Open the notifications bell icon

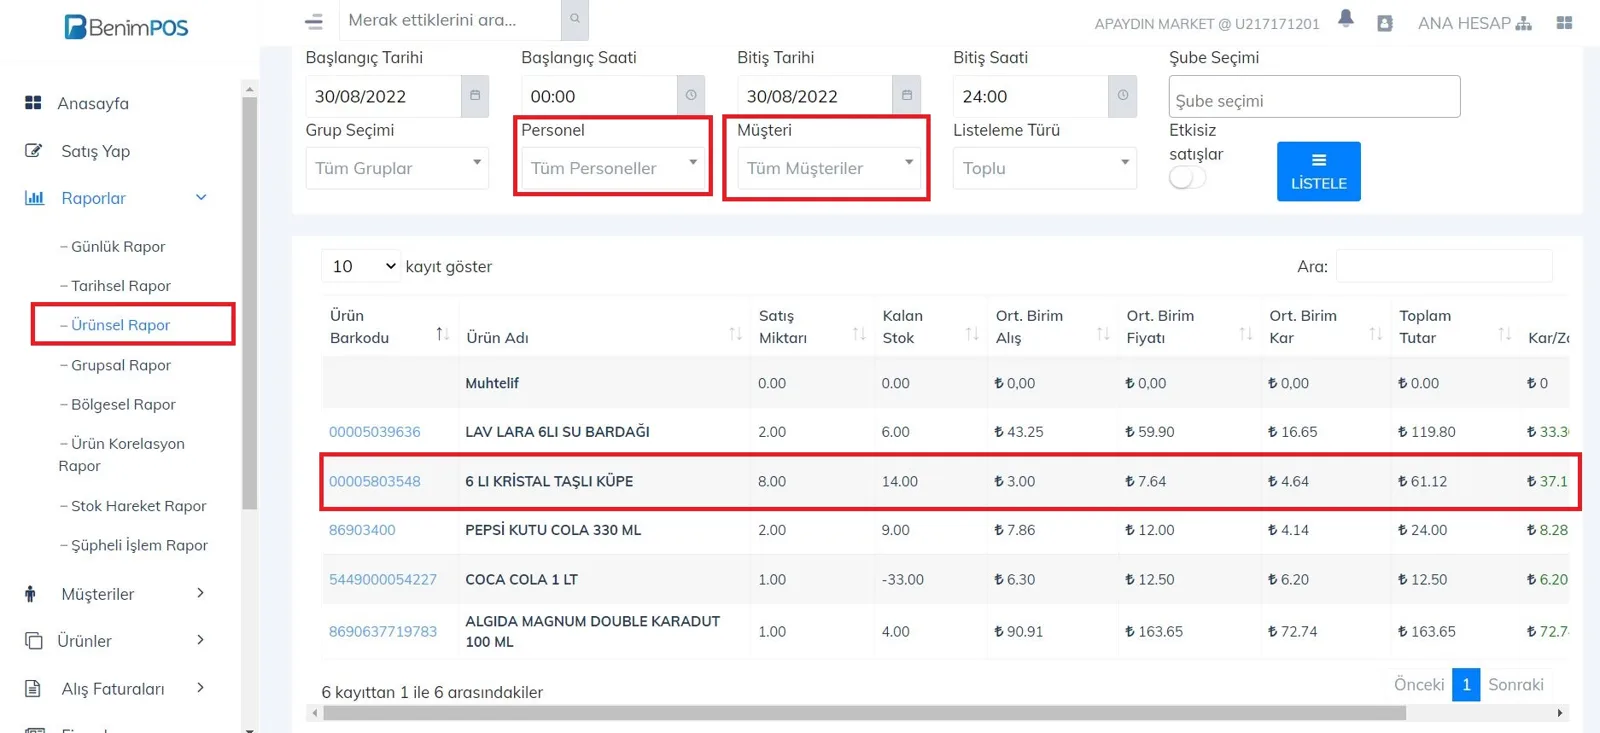[1346, 19]
